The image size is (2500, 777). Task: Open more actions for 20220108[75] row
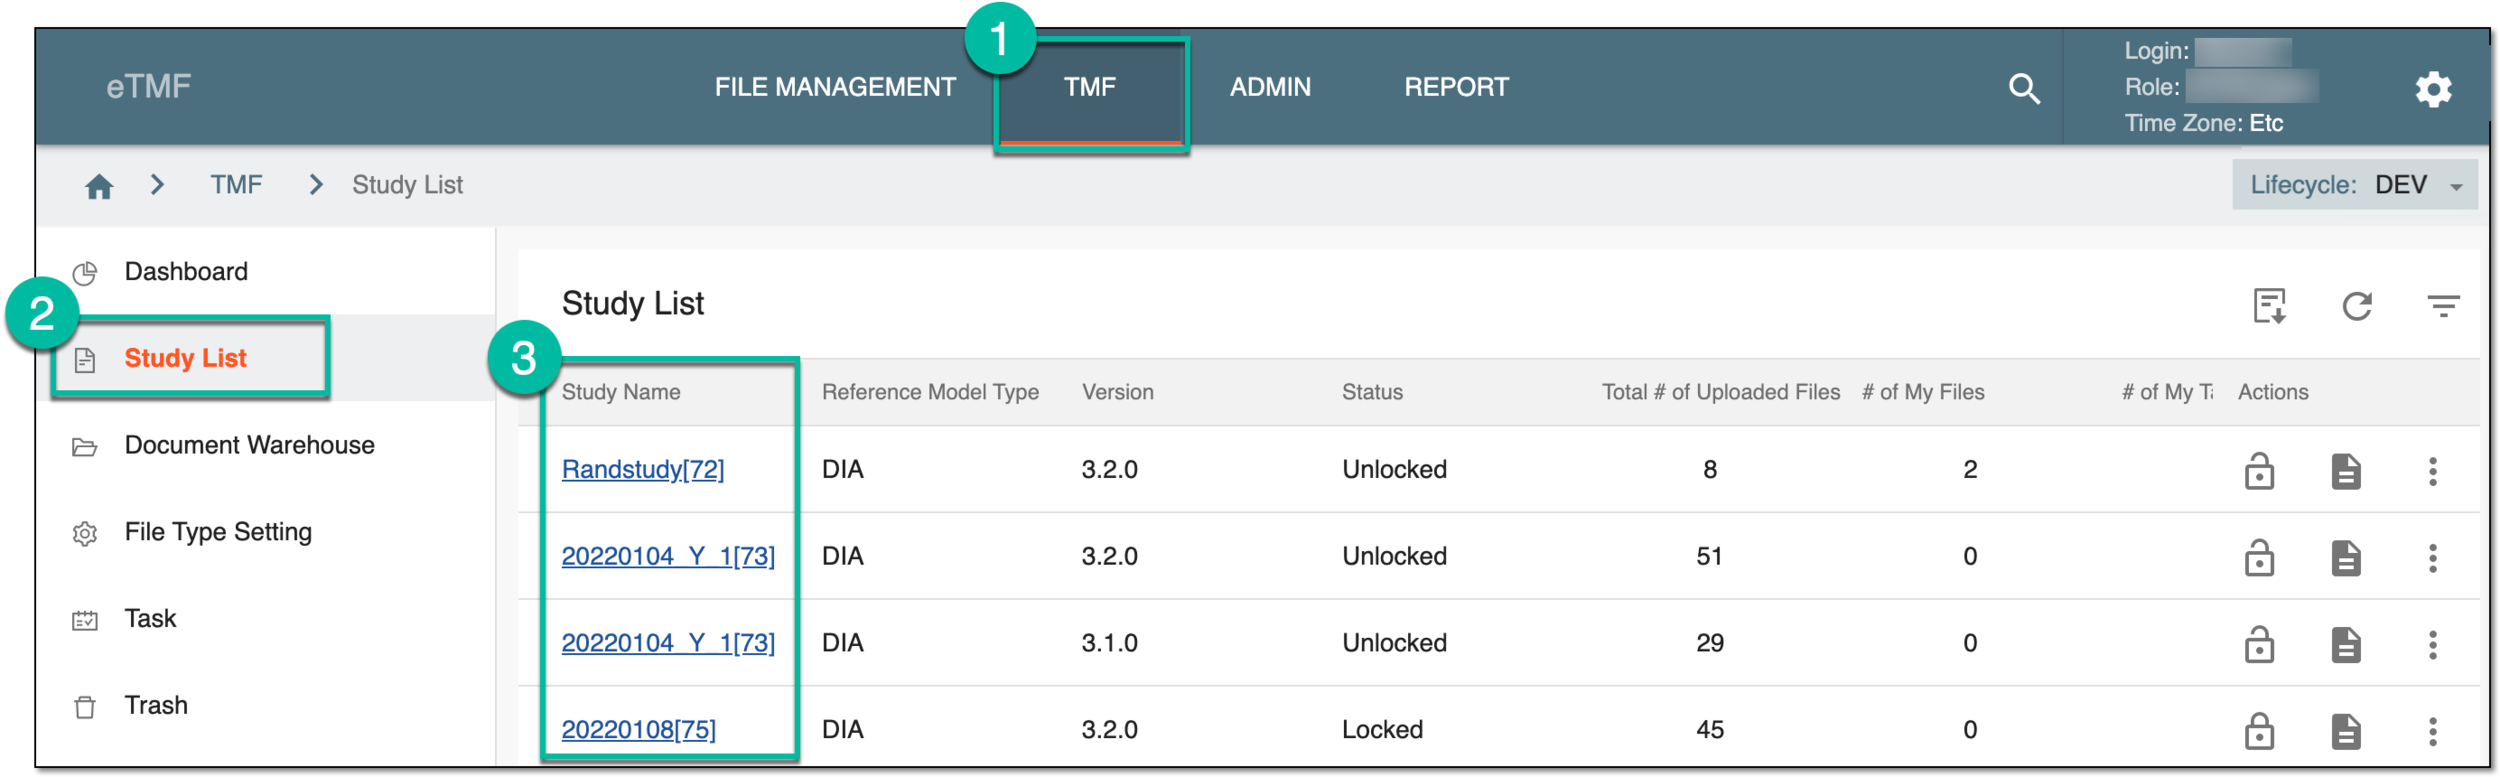click(x=2432, y=731)
